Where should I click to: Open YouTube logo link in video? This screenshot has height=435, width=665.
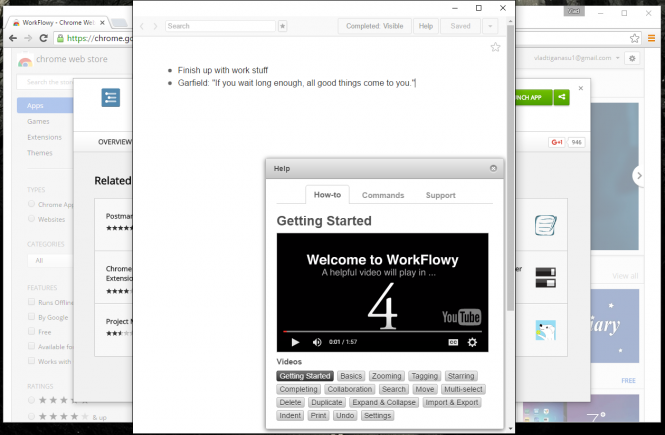click(x=461, y=317)
